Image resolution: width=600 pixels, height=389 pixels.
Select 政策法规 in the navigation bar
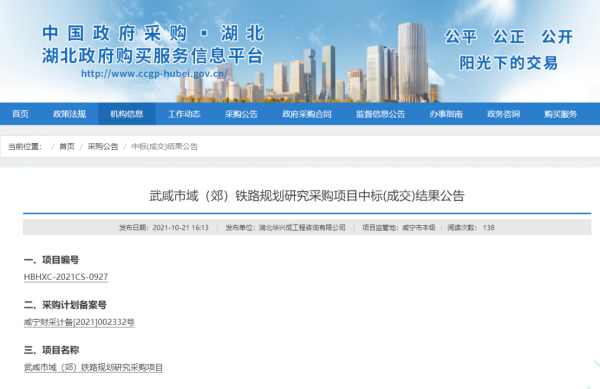pos(69,114)
